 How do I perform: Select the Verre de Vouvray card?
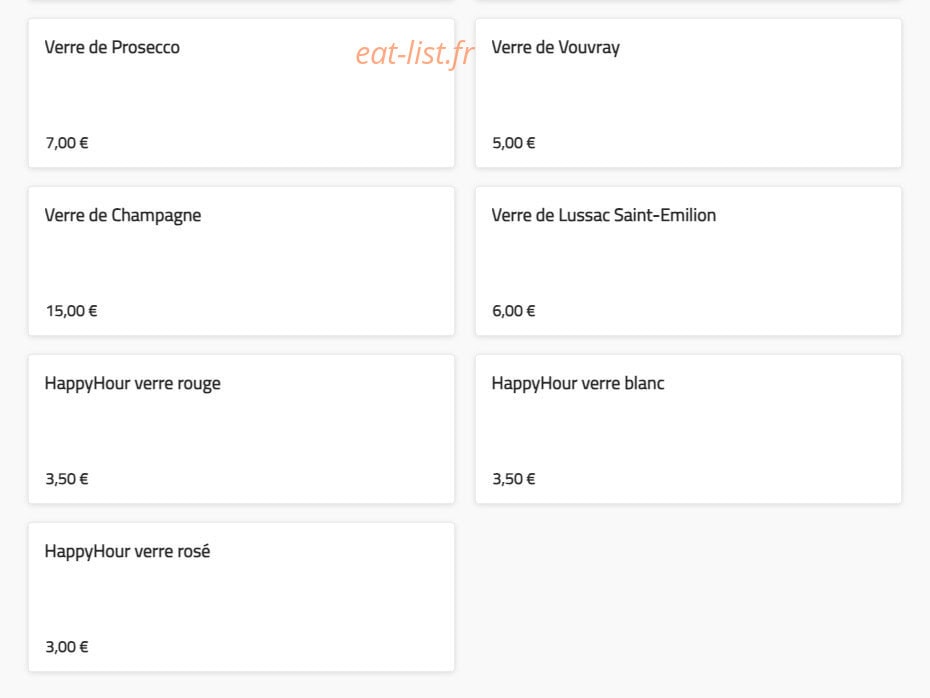point(688,93)
